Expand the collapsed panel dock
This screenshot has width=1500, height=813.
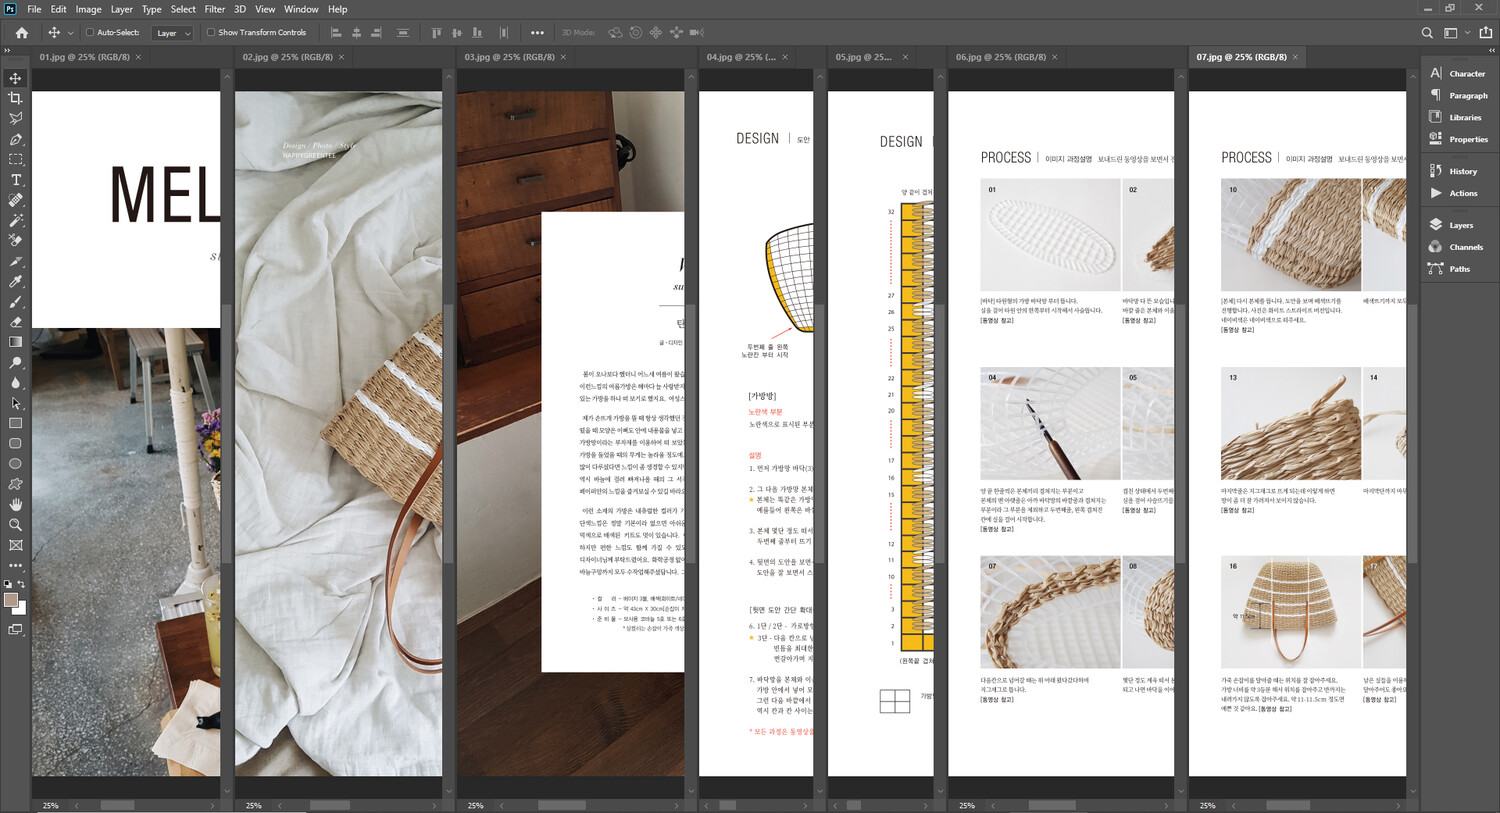[1491, 49]
